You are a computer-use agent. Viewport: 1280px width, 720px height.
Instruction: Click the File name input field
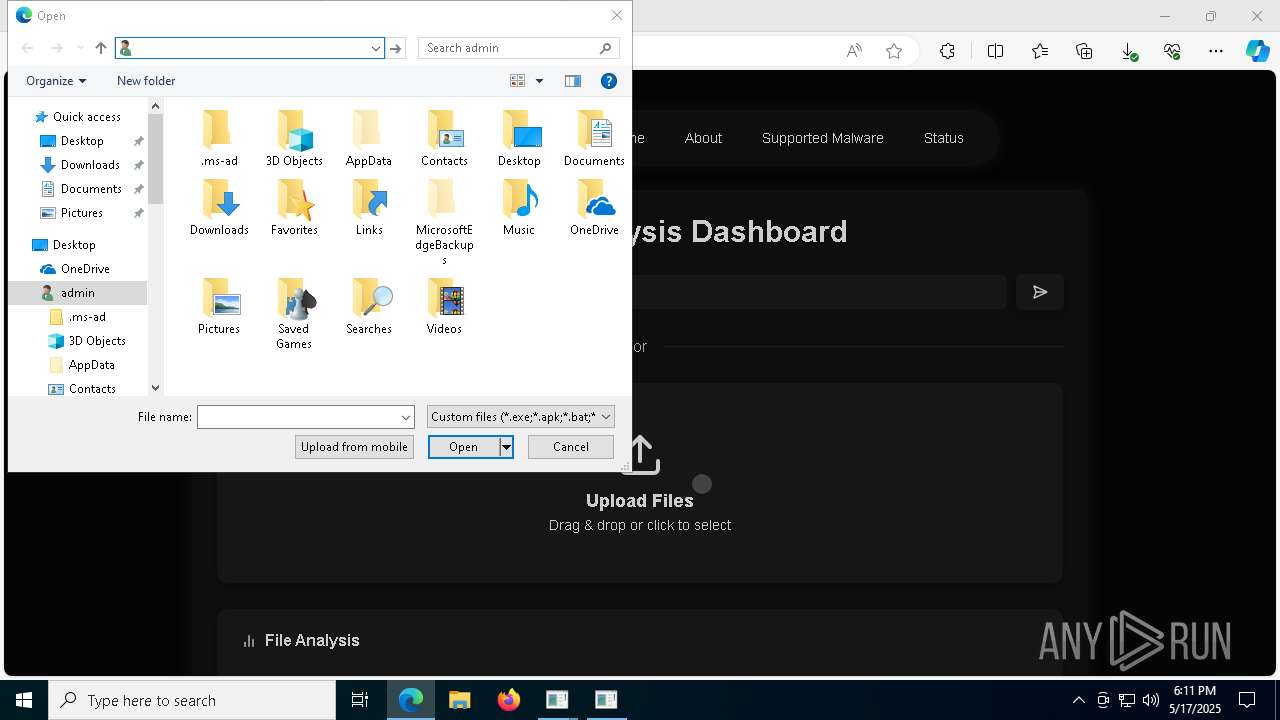pyautogui.click(x=298, y=417)
